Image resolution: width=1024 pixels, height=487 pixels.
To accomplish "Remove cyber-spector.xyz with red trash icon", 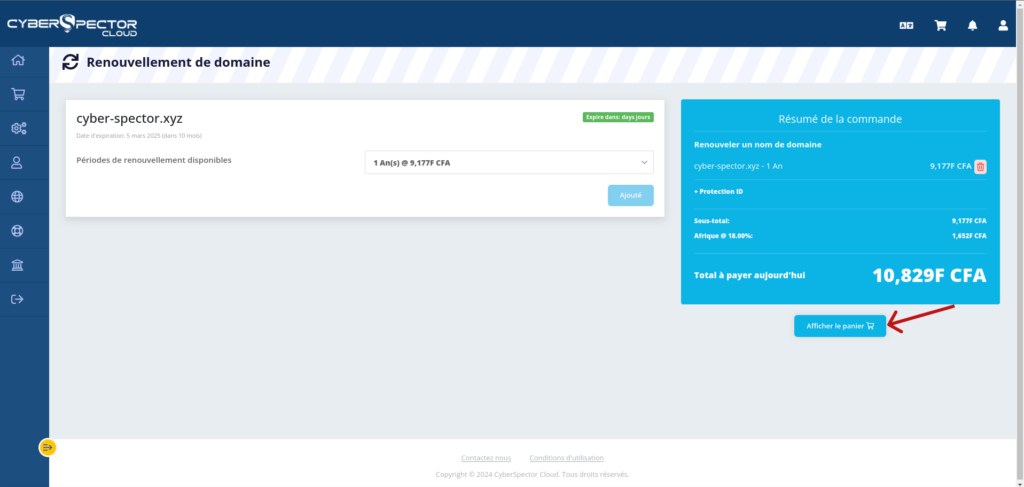I will click(980, 166).
